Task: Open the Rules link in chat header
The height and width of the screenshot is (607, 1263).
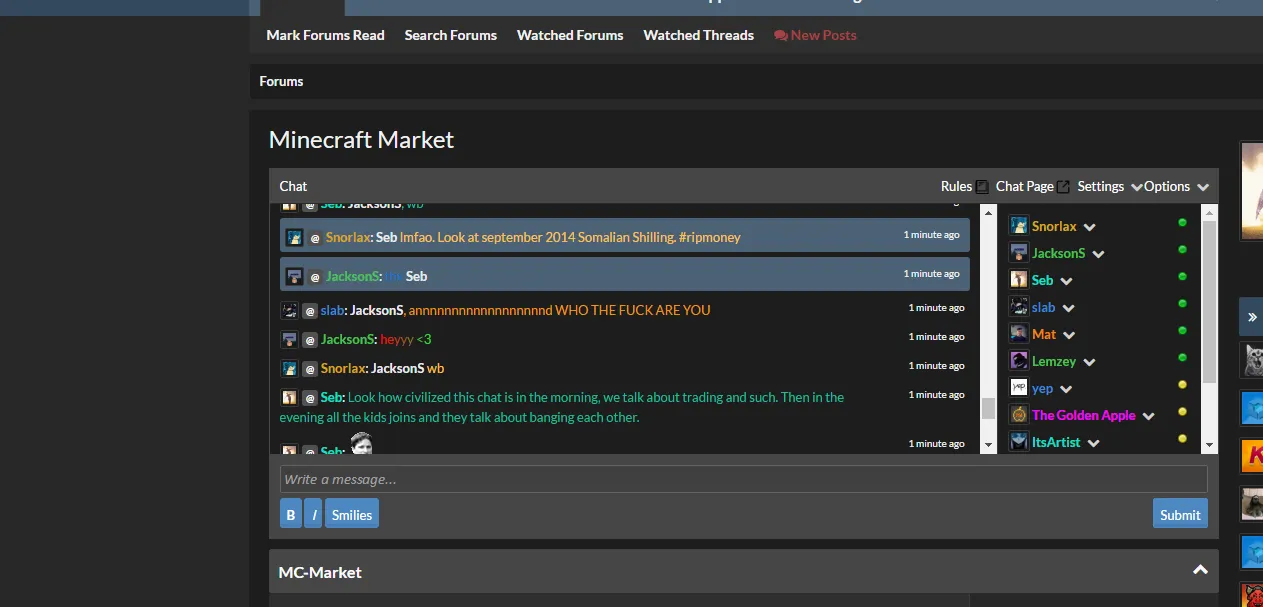Action: (956, 187)
